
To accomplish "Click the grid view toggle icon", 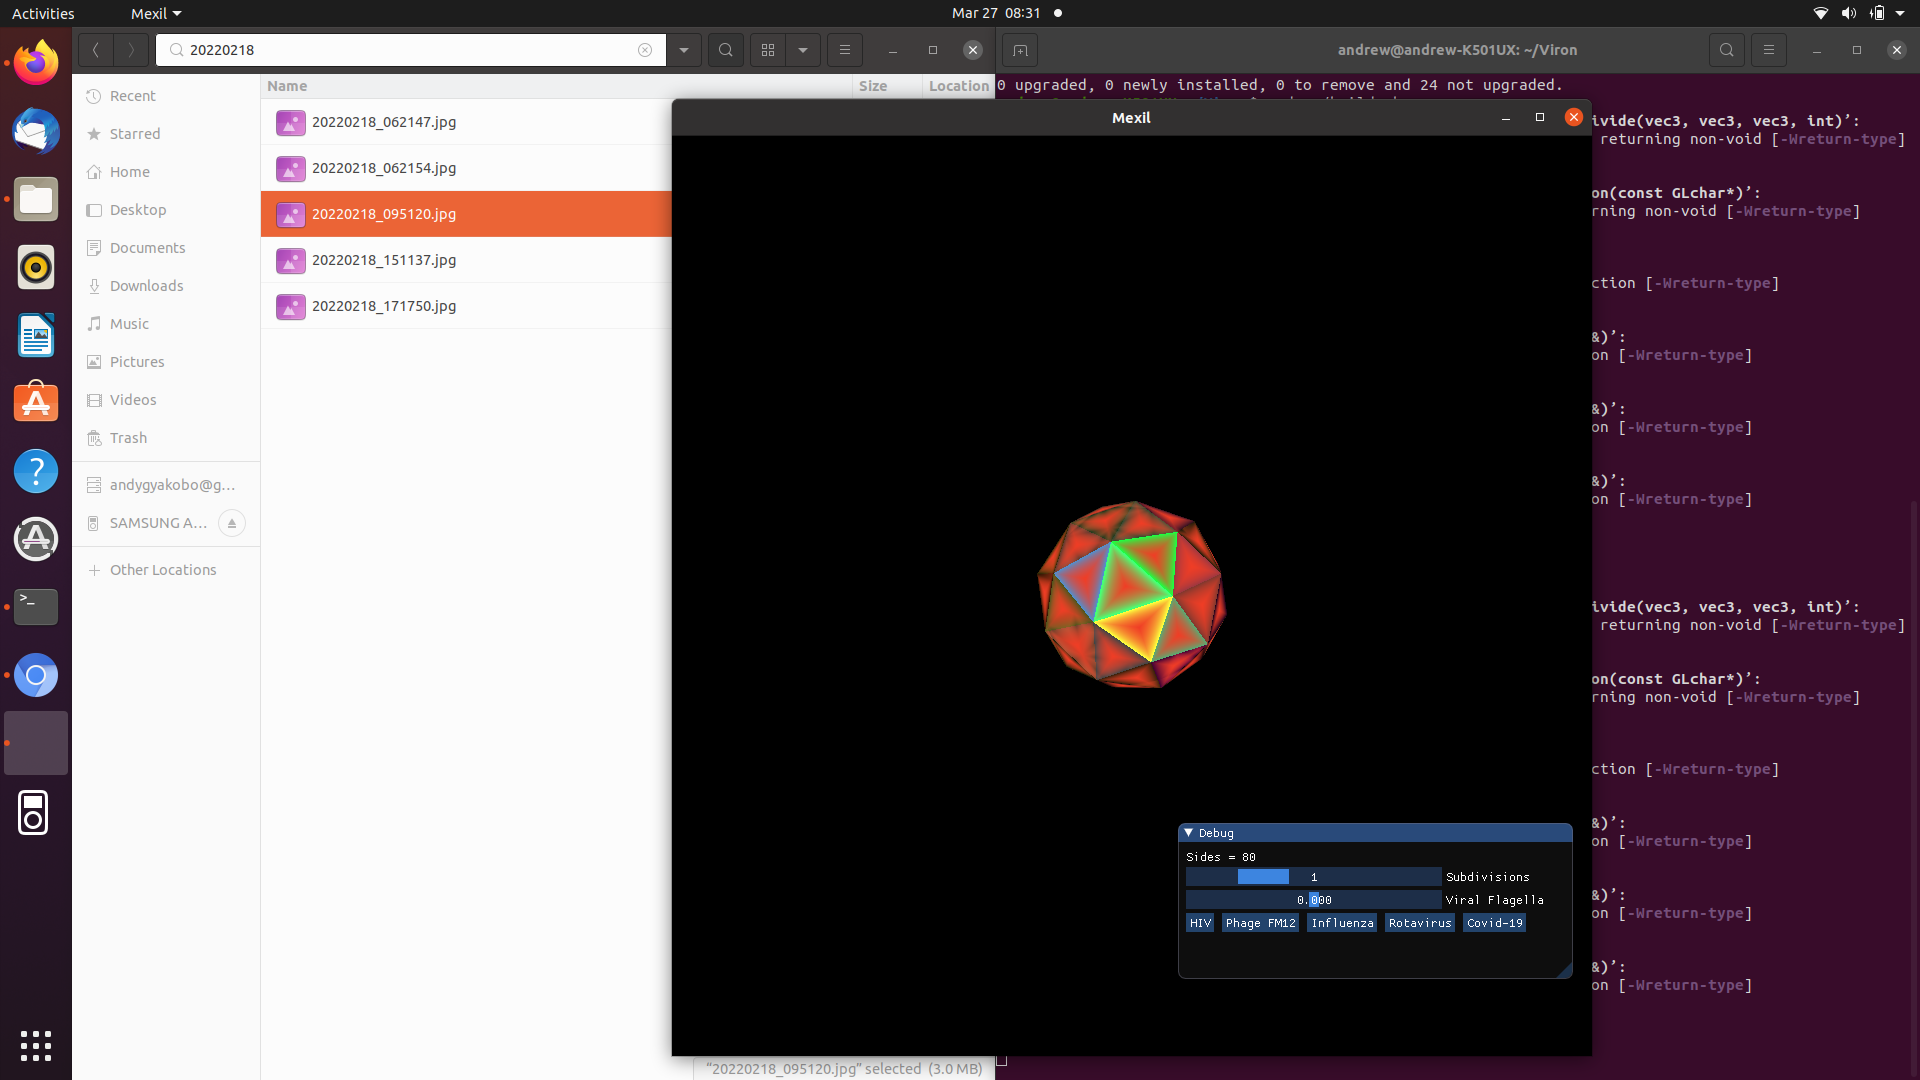I will coord(768,50).
